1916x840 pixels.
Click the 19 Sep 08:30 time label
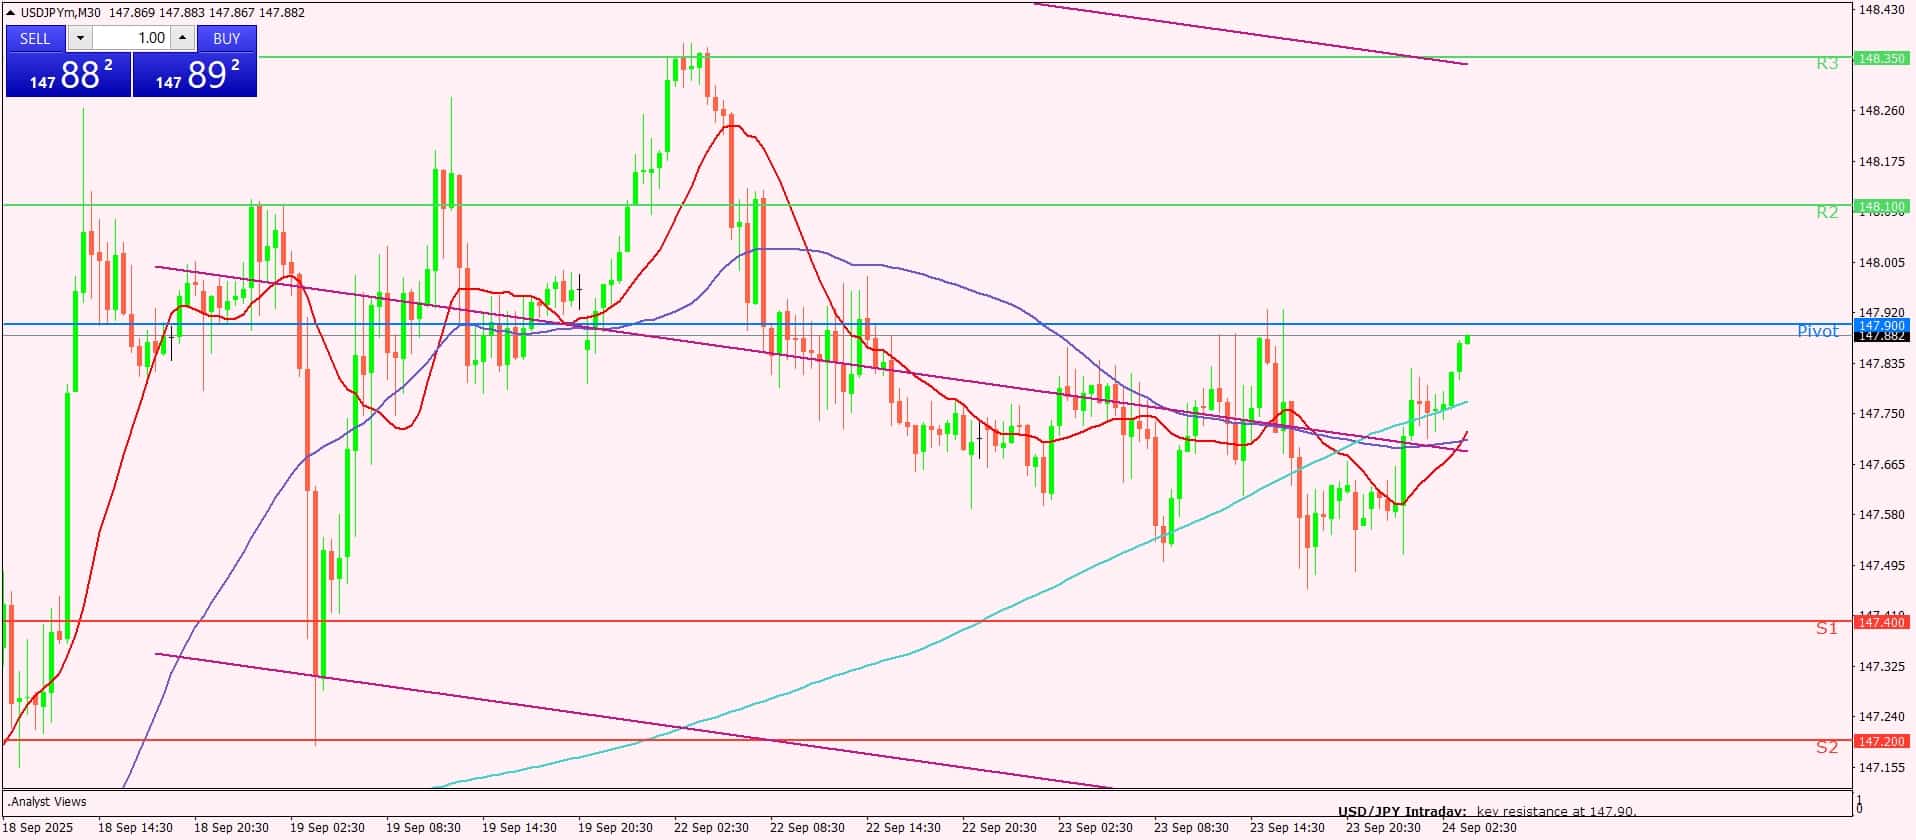(x=423, y=828)
